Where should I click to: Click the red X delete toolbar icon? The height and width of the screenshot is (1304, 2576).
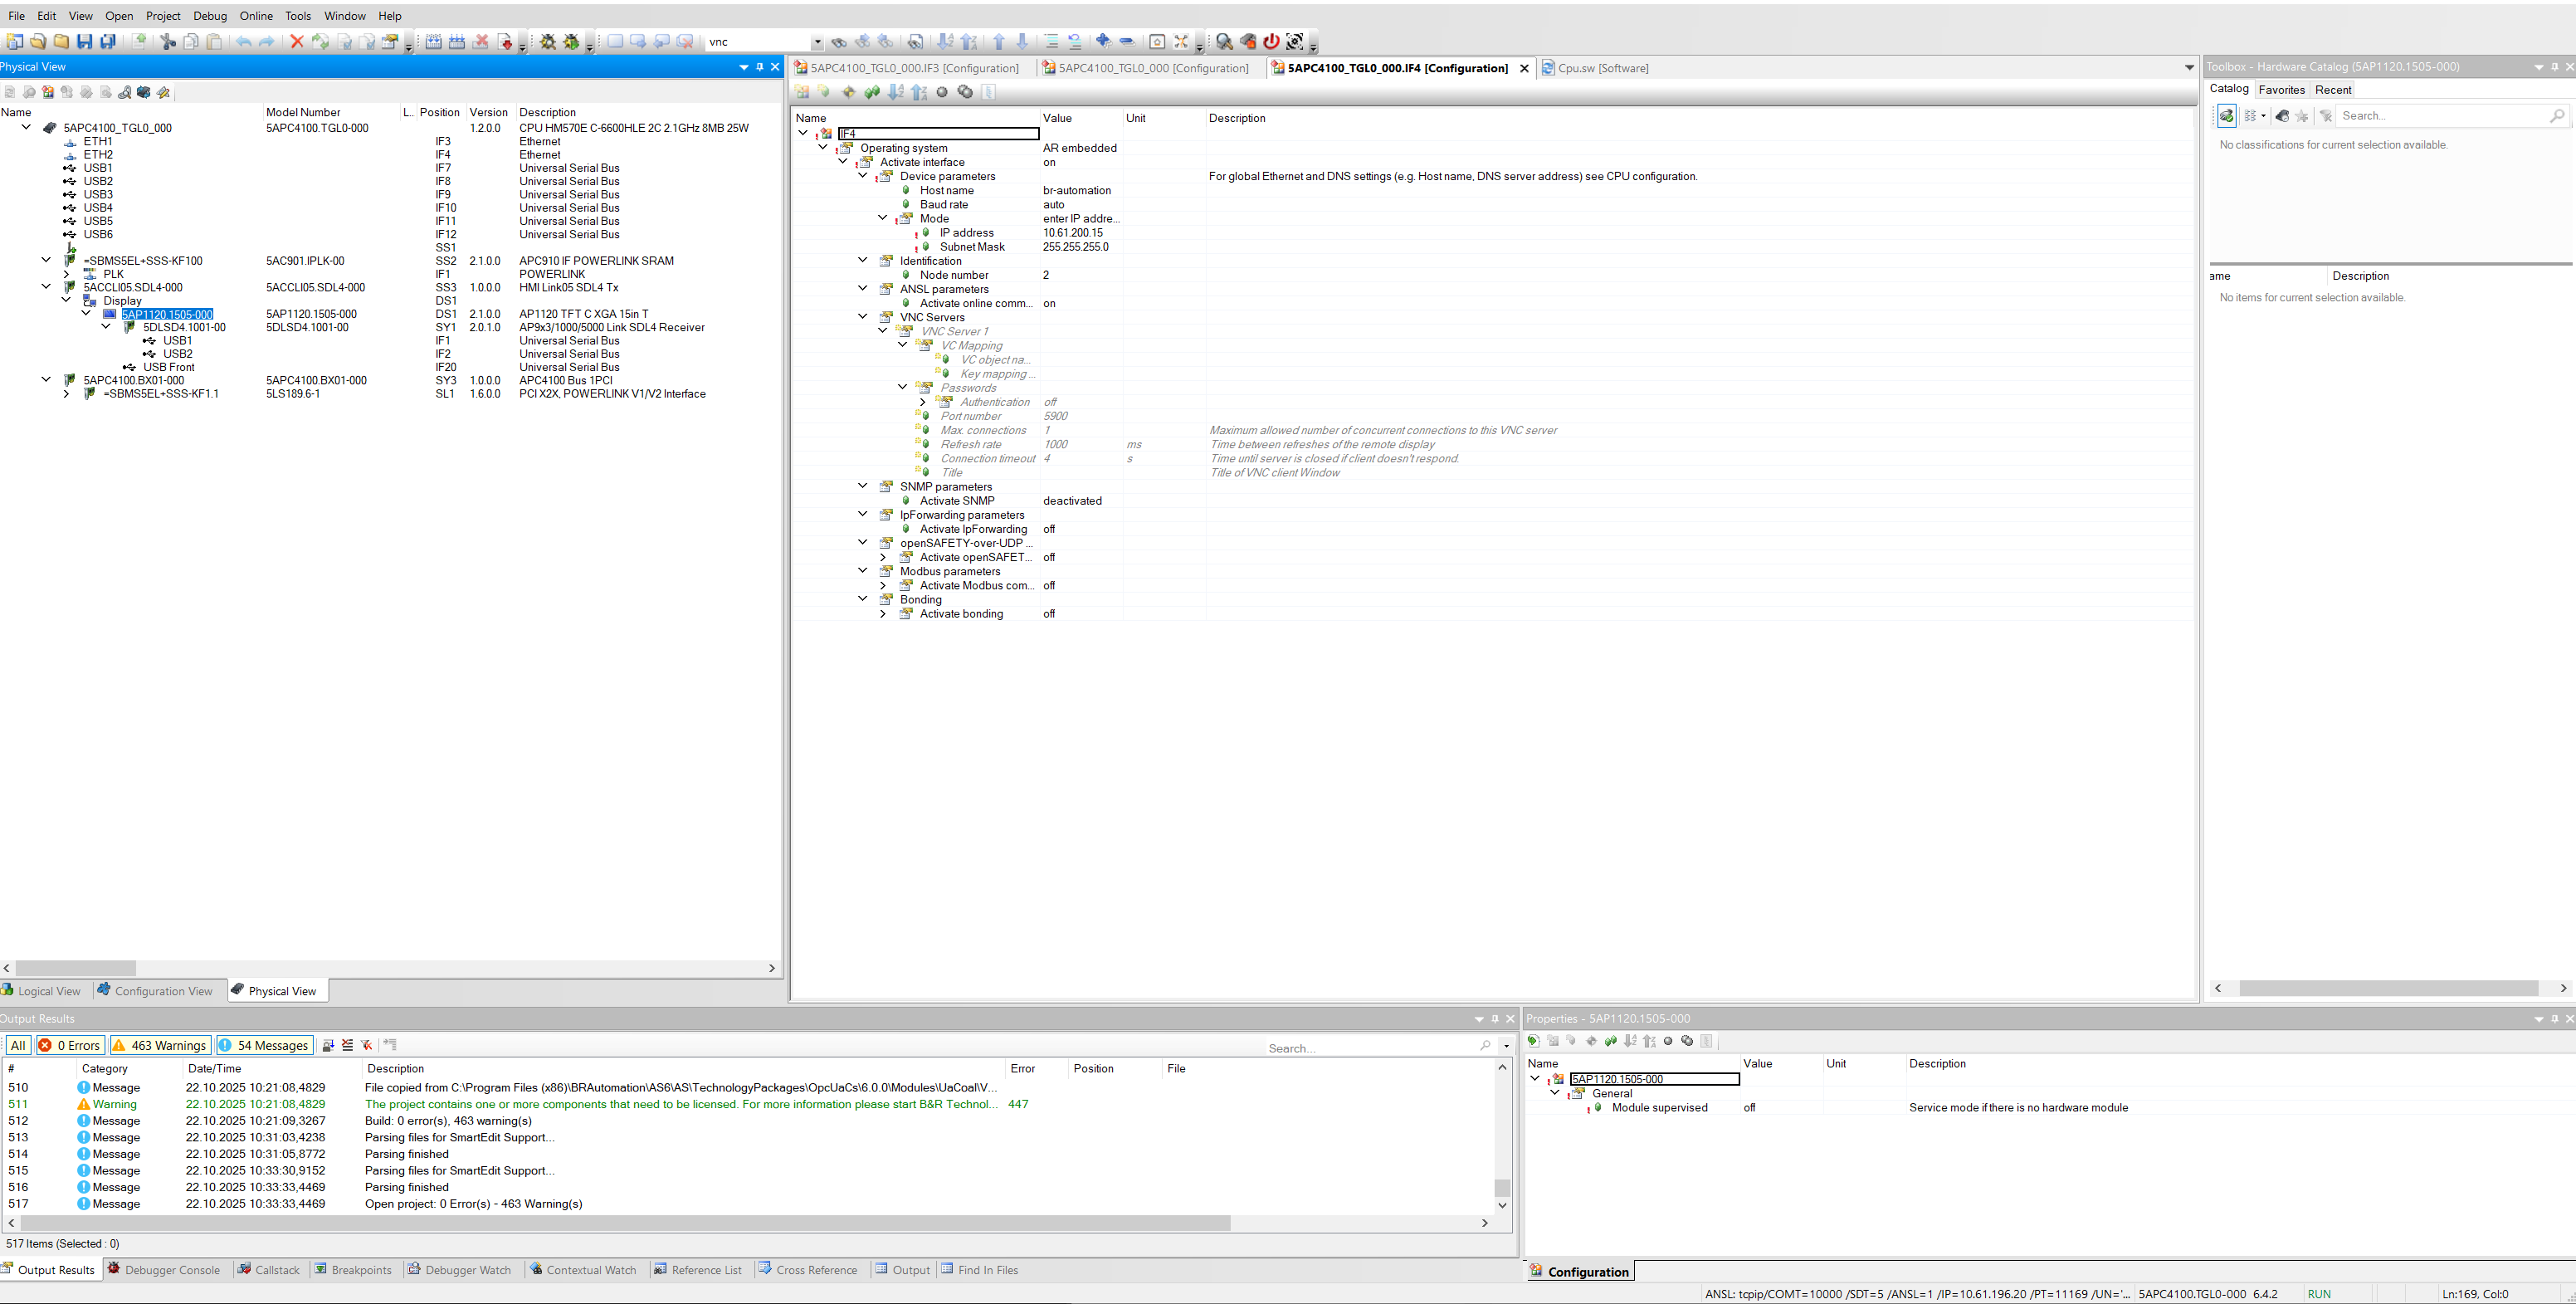tap(297, 42)
